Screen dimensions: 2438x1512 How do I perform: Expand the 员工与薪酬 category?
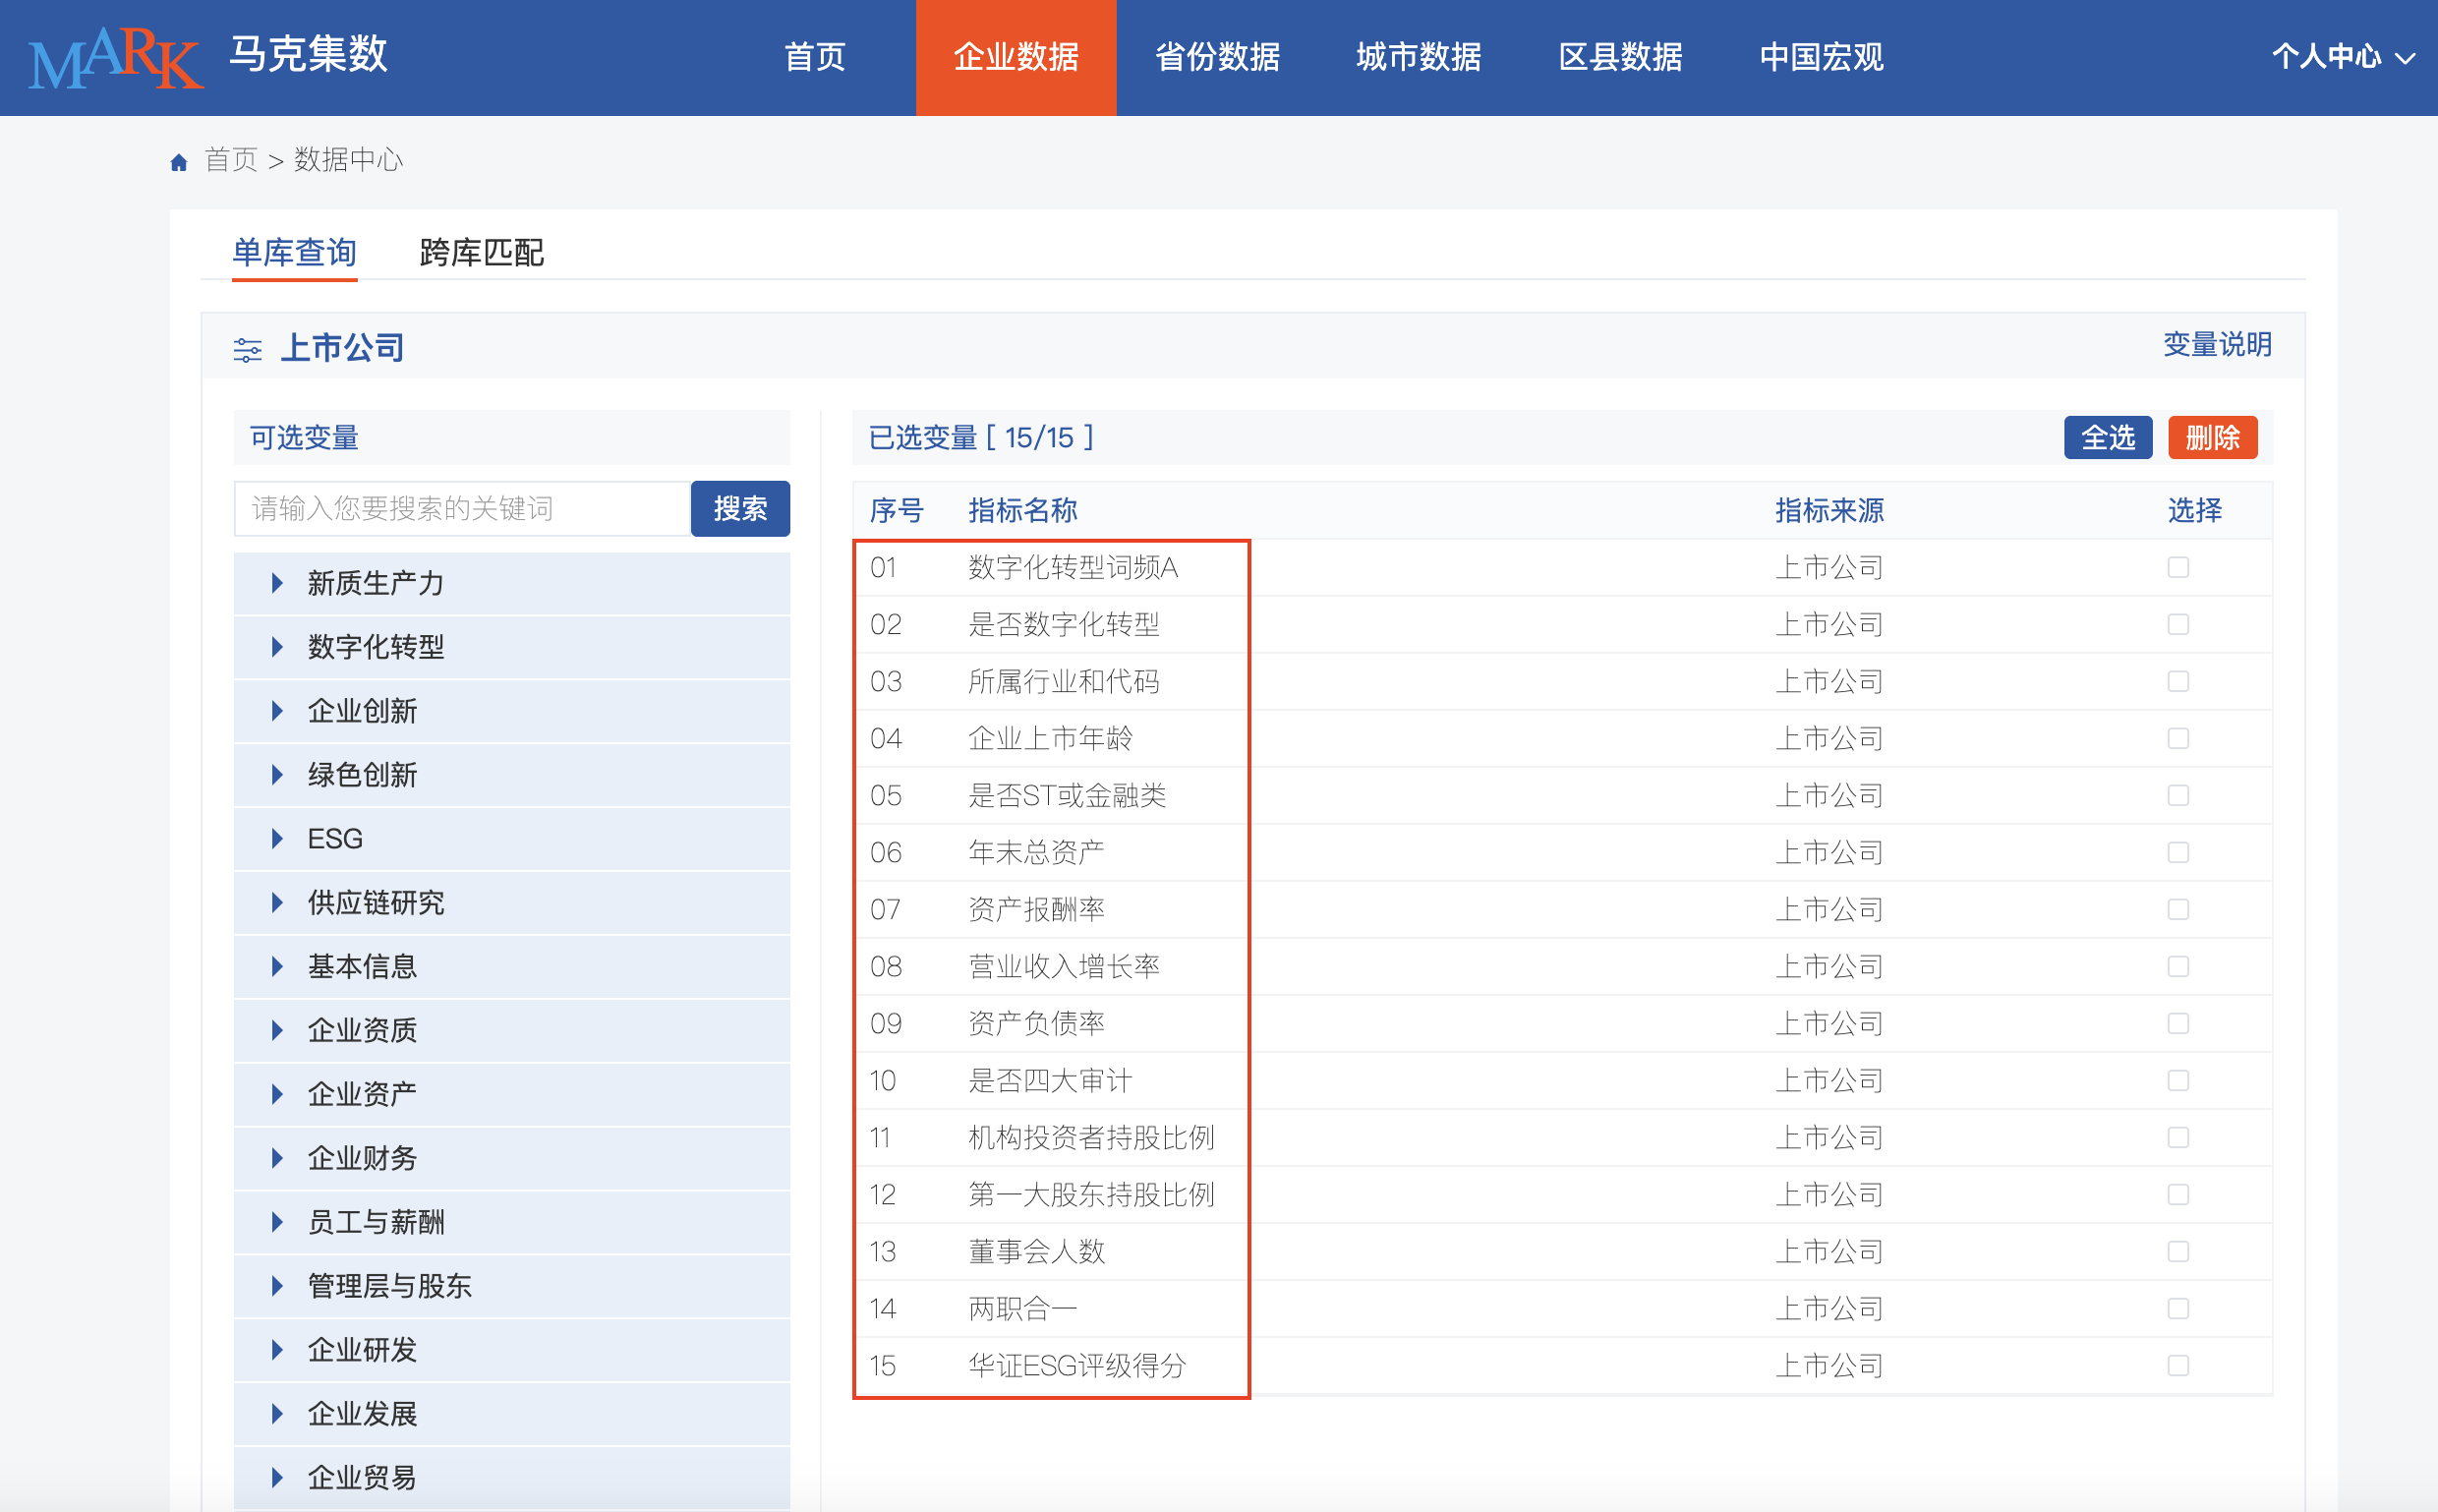coord(512,1222)
